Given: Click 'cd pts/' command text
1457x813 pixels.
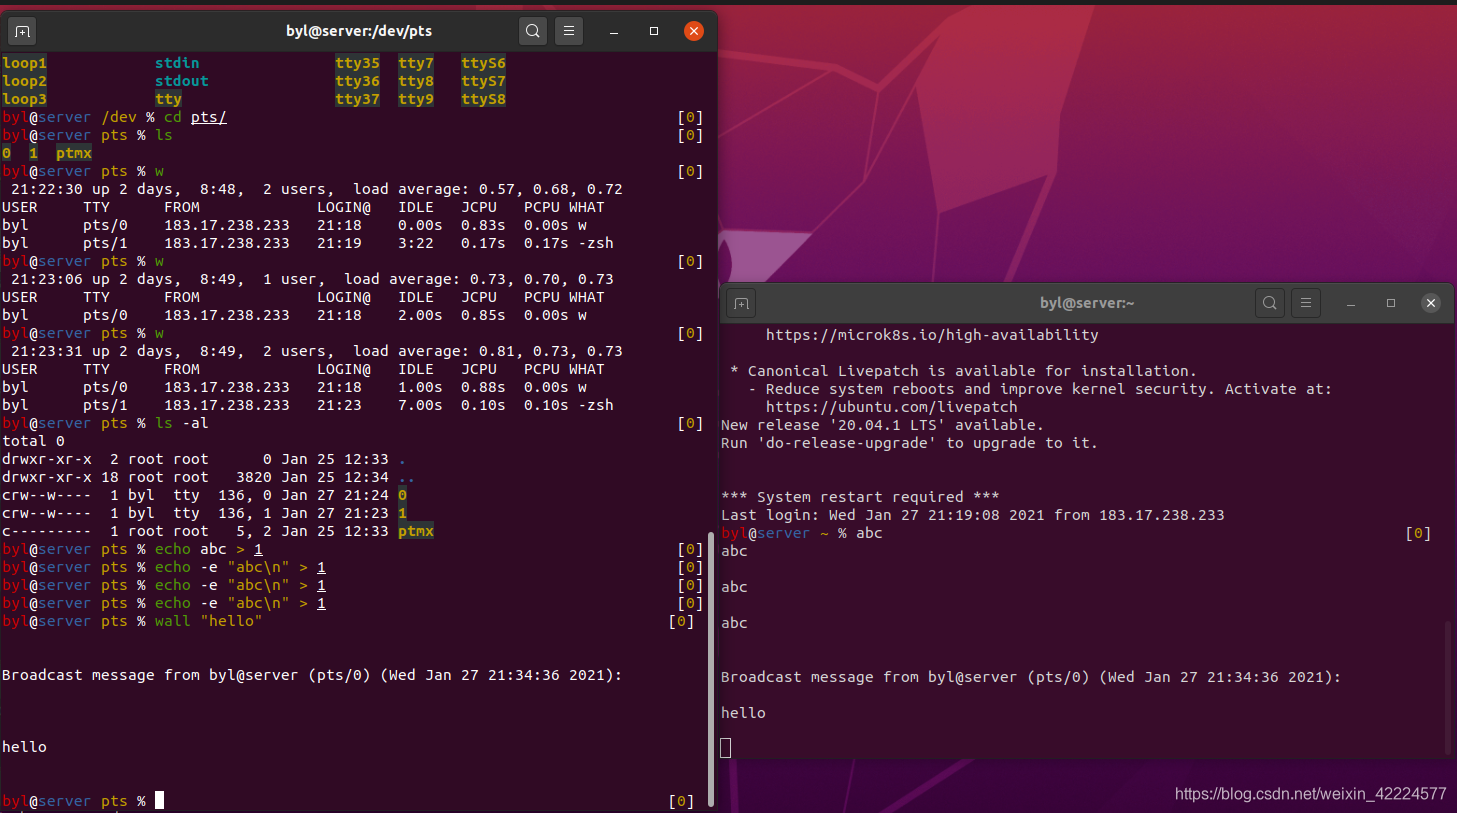Looking at the screenshot, I should click(x=195, y=117).
